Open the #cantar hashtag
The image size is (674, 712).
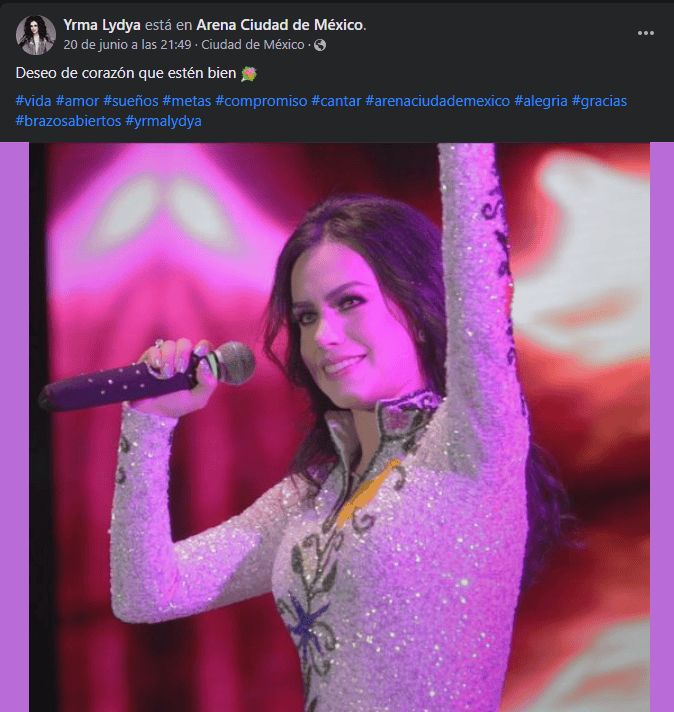(336, 101)
